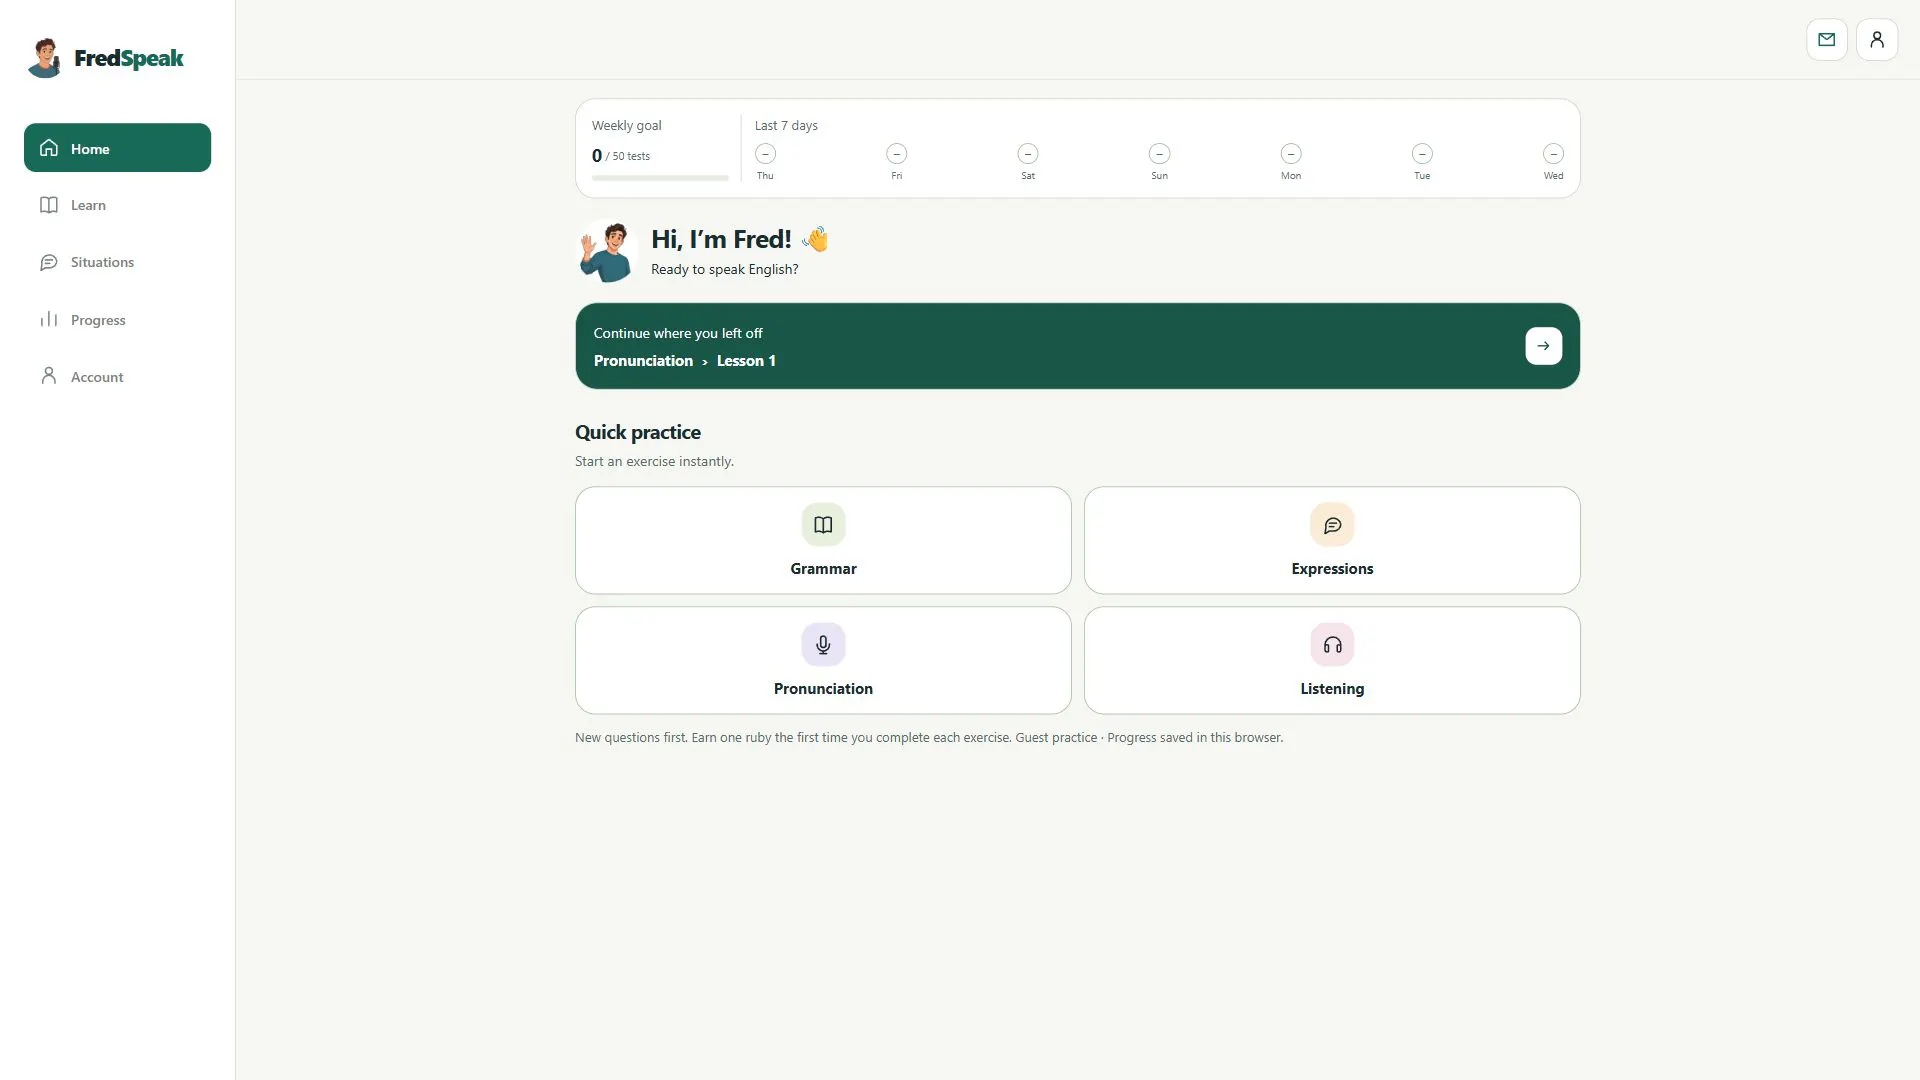This screenshot has height=1080, width=1920.
Task: Go to Home in the sidebar
Action: (x=117, y=148)
